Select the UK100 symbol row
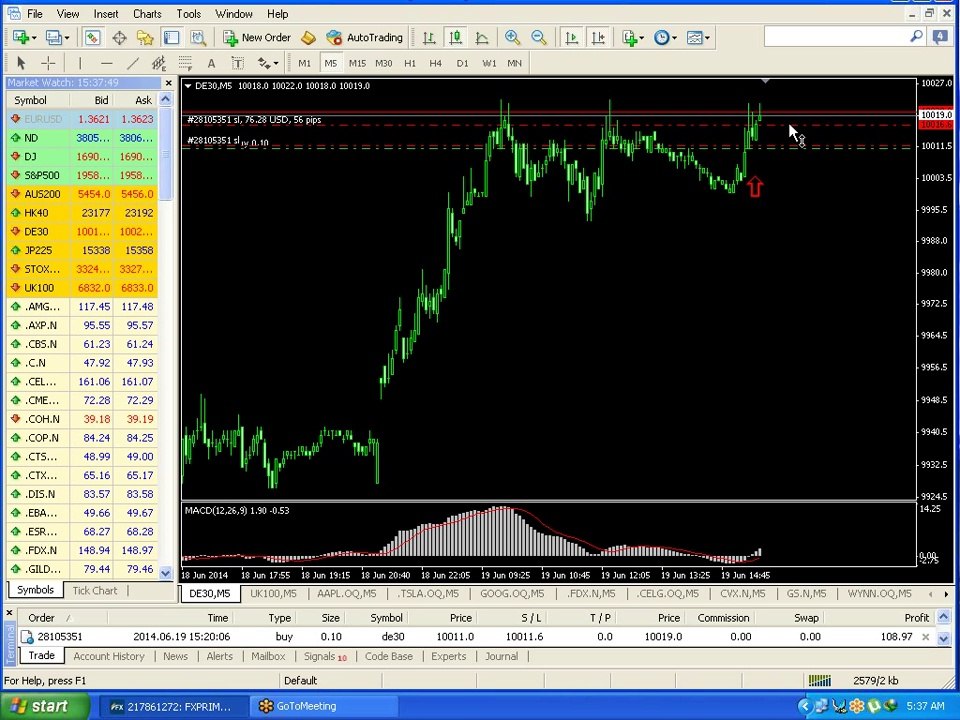 coord(82,288)
